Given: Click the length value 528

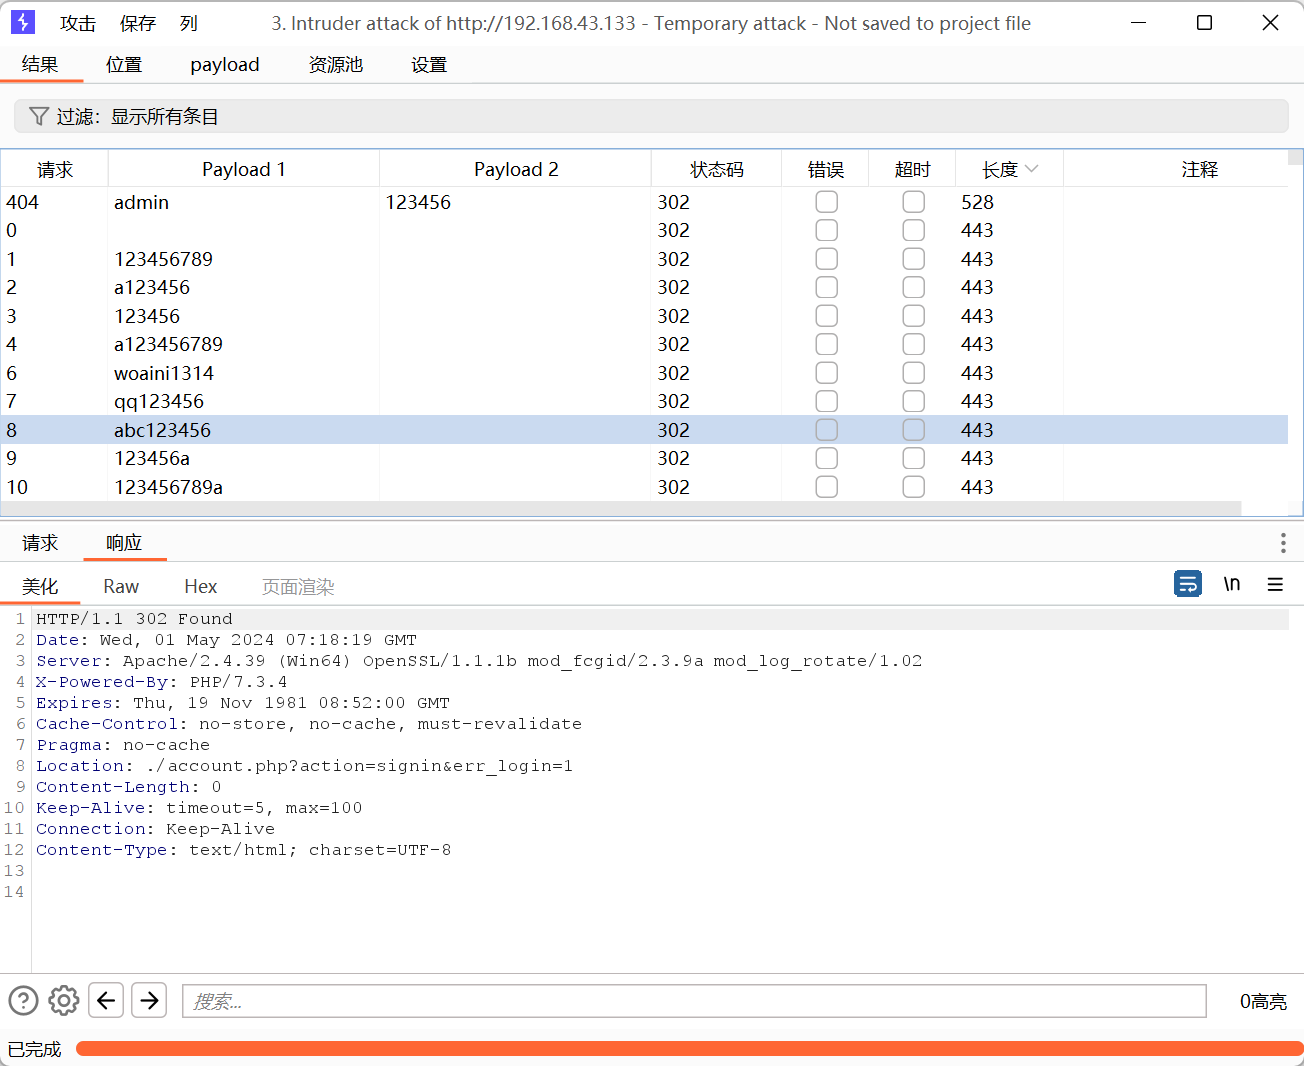Looking at the screenshot, I should coord(977,202).
